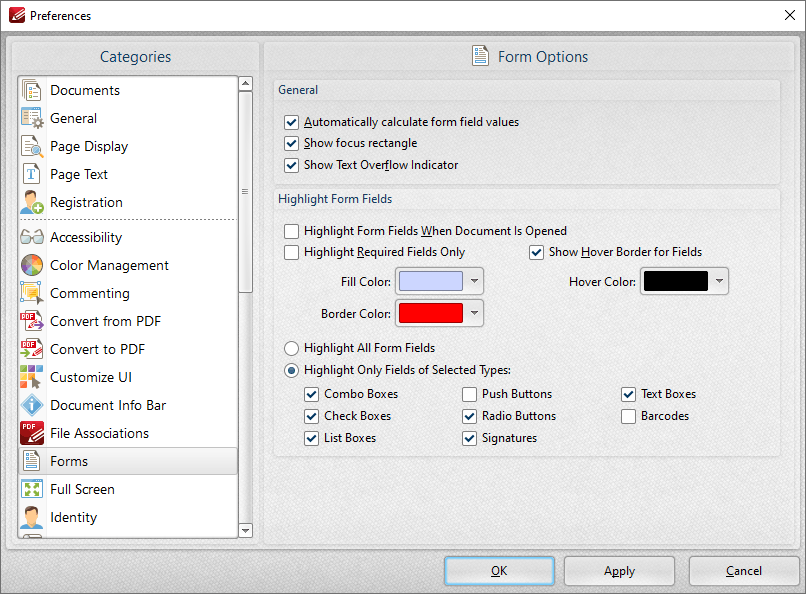Select Highlight All Form Fields radio
806x594 pixels.
pos(291,348)
